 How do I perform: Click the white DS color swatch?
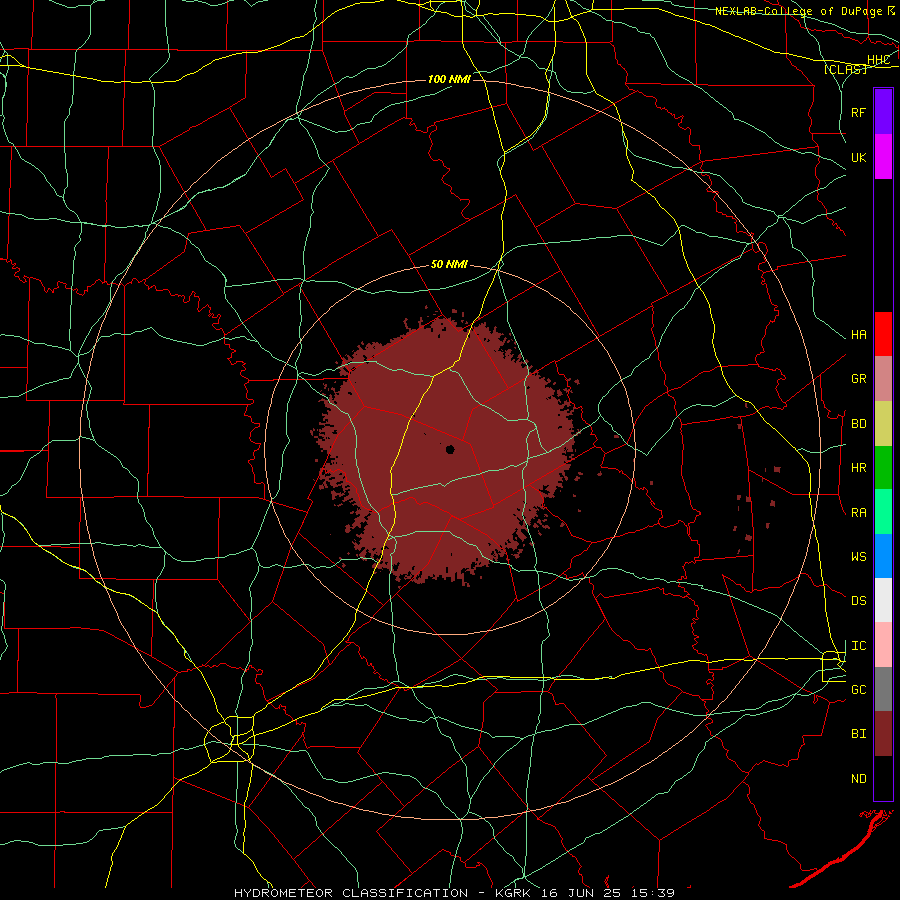pyautogui.click(x=883, y=600)
